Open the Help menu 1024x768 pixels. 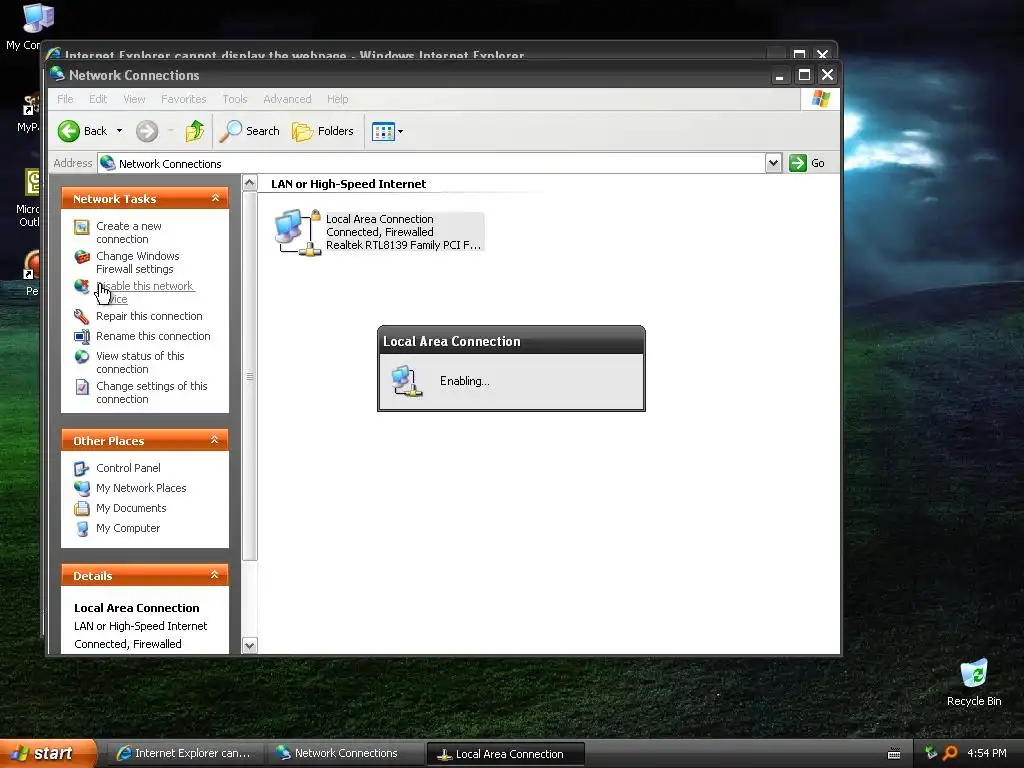click(x=338, y=99)
